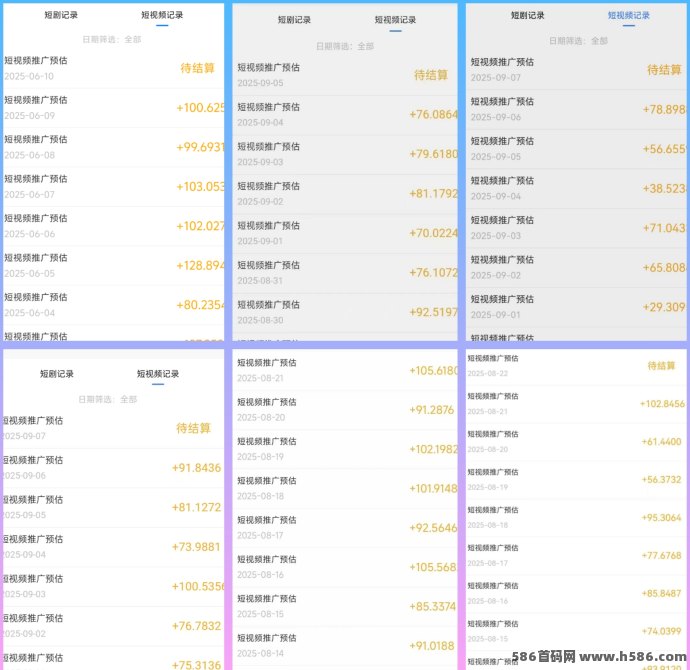Image resolution: width=690 pixels, height=670 pixels.
Task: Select the amount +71.043
Action: [664, 228]
